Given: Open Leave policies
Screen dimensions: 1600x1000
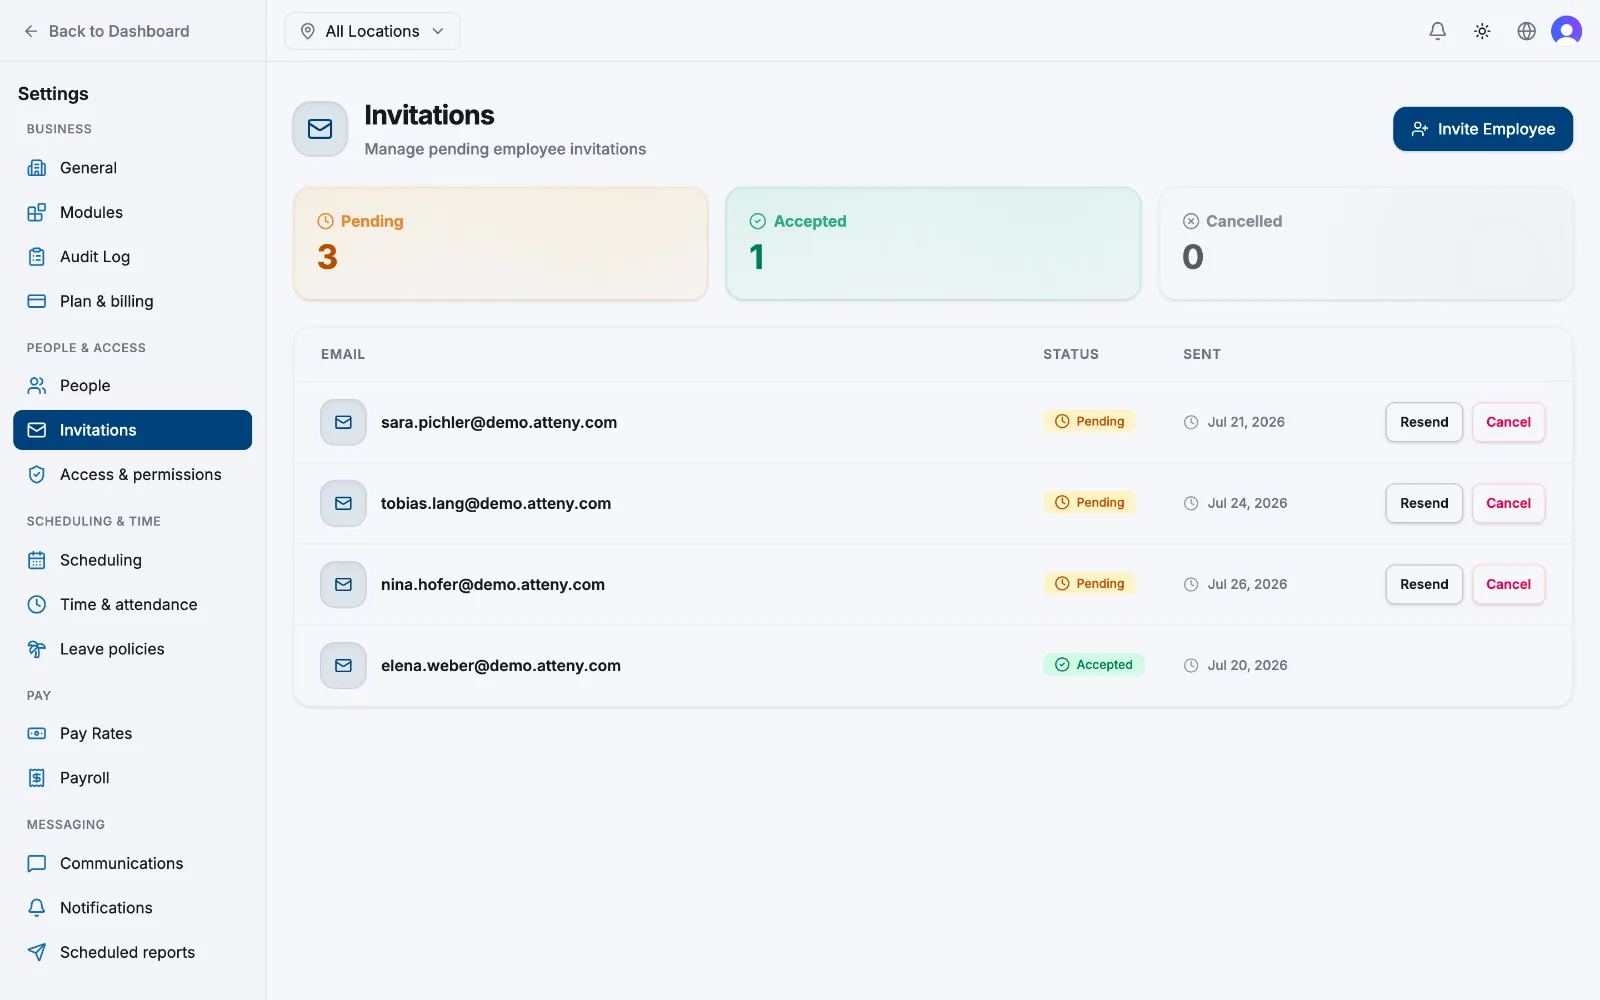Looking at the screenshot, I should (132, 649).
